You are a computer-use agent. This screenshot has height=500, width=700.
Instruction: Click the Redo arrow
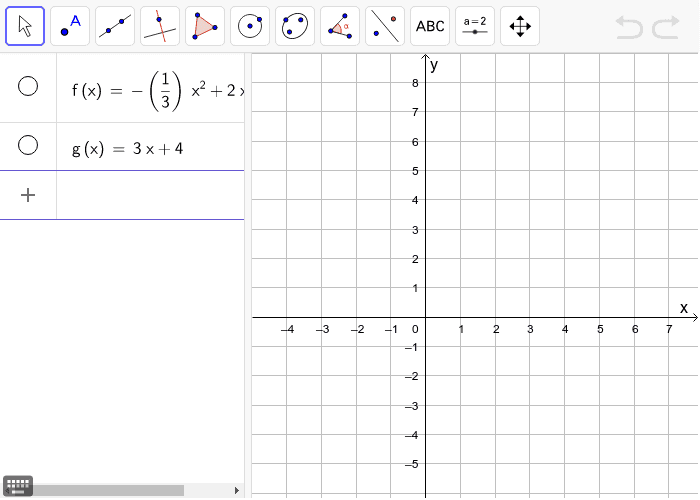pyautogui.click(x=666, y=27)
